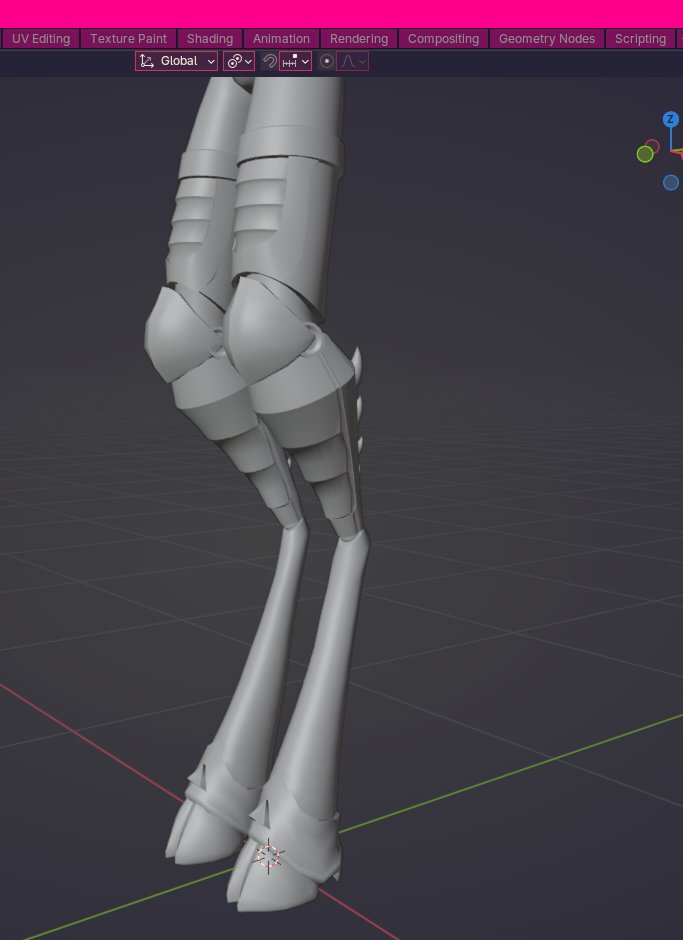The image size is (683, 940).
Task: Open the snapping options dropdown
Action: tap(296, 61)
